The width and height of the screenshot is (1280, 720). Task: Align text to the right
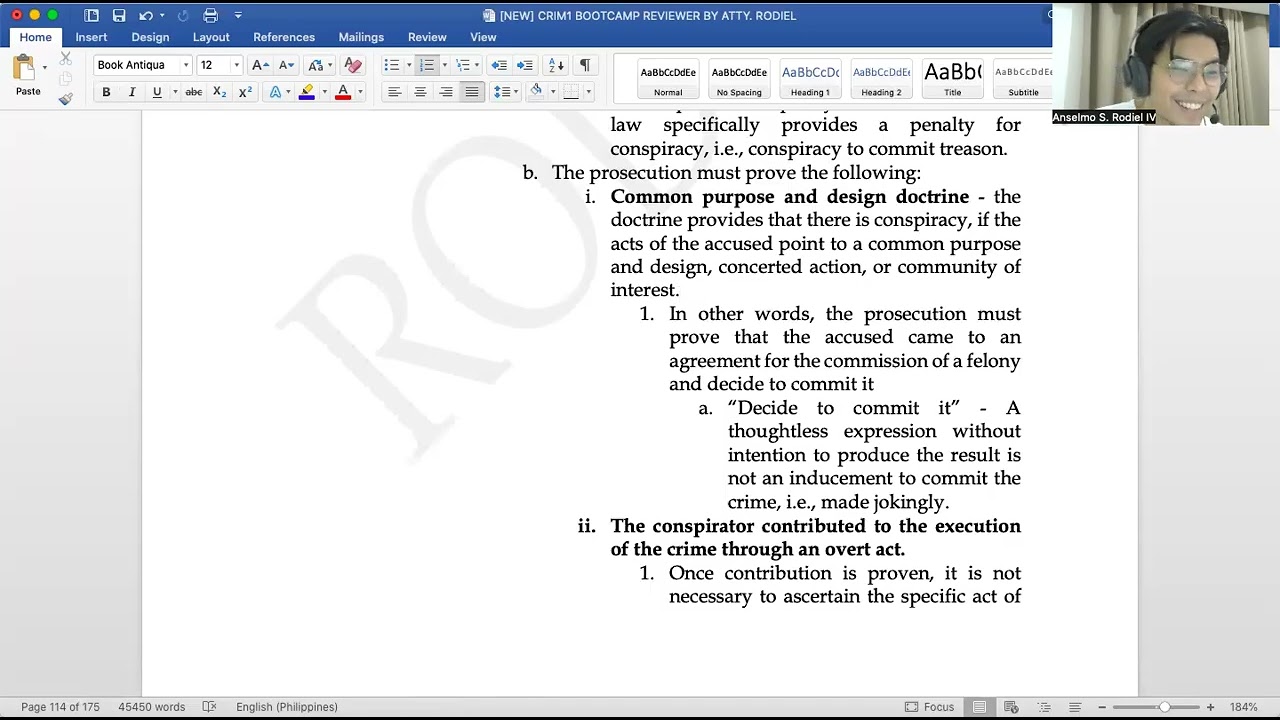(x=446, y=92)
